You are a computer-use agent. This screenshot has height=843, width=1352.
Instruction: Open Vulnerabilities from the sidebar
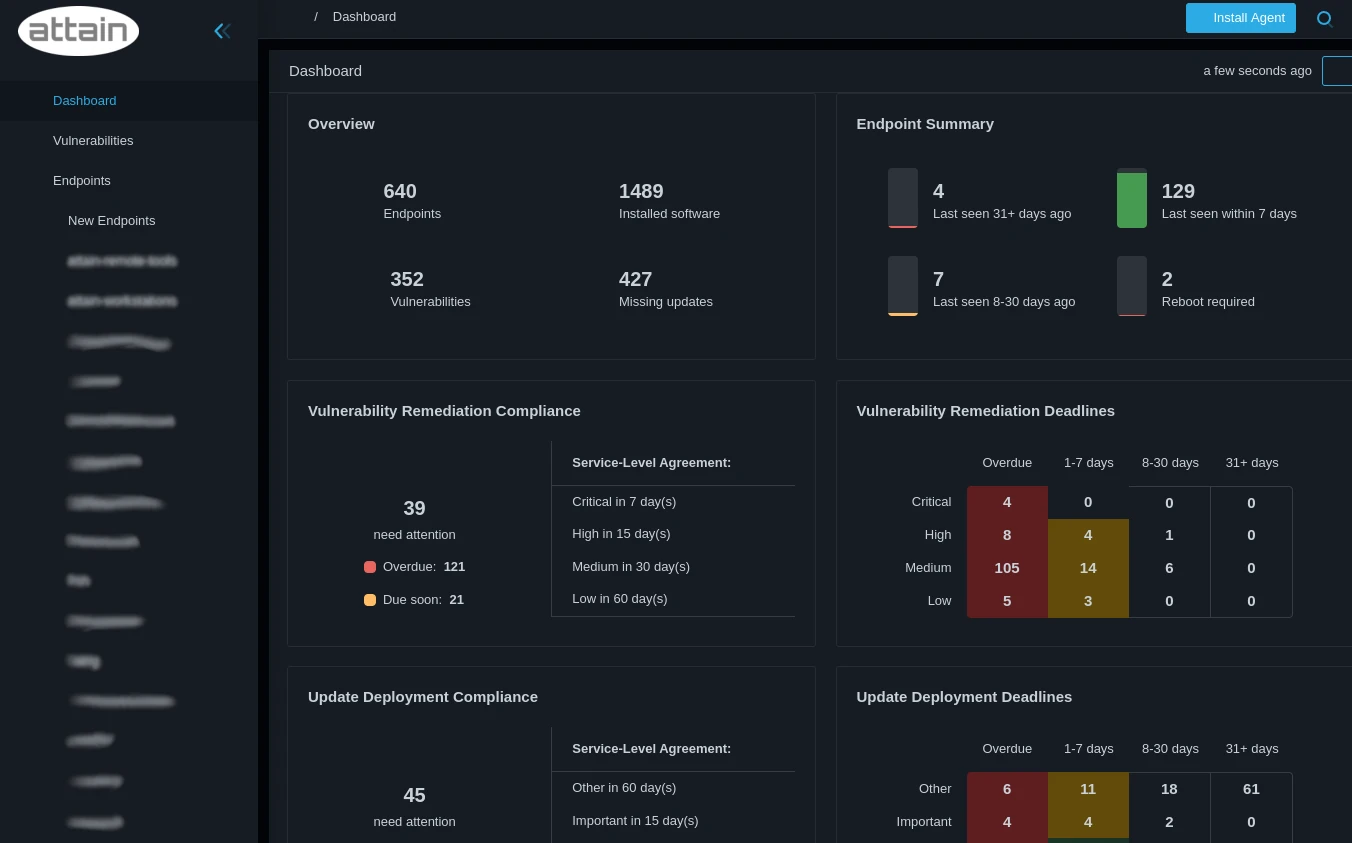pos(93,141)
